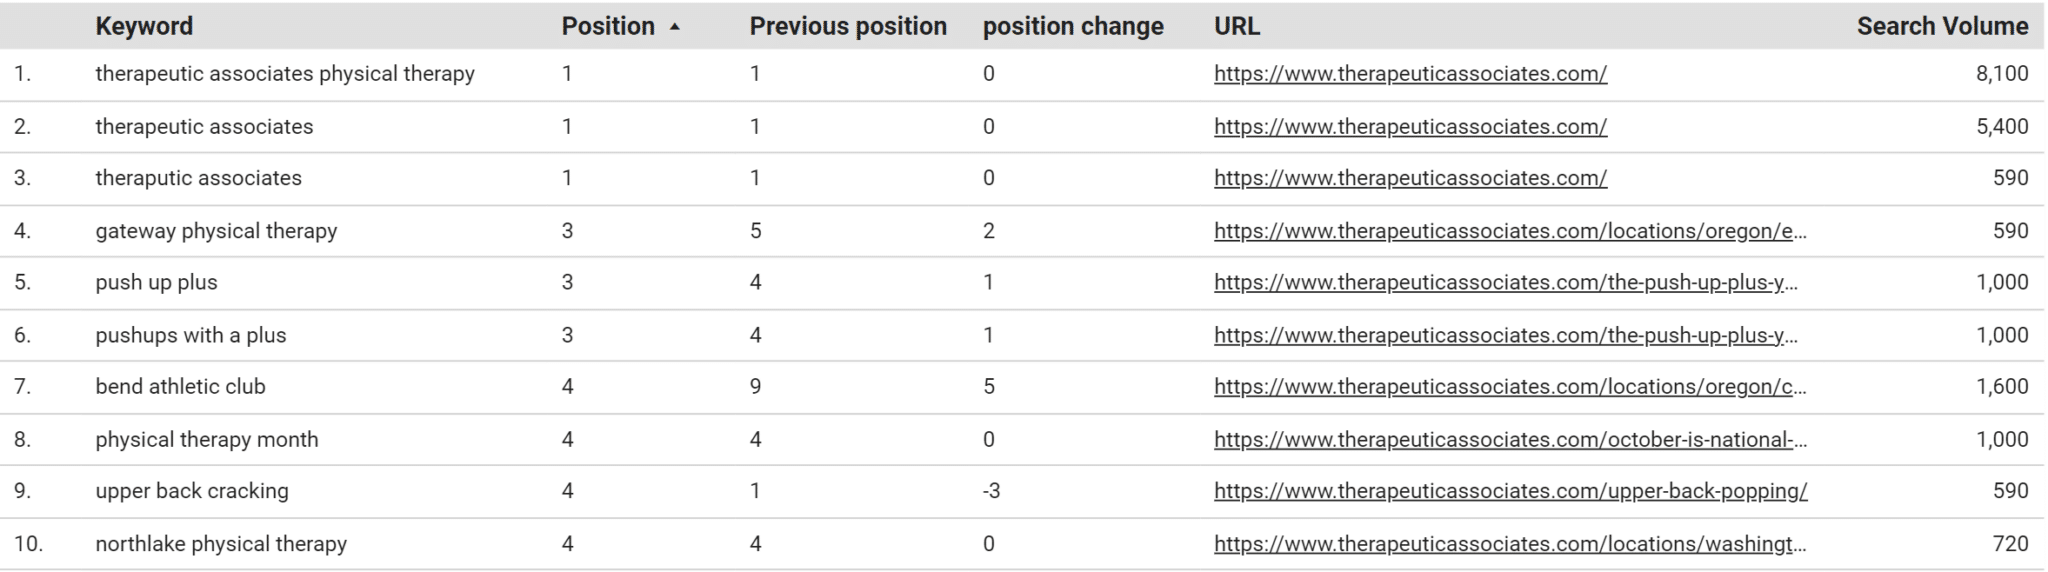Open the bend athletic club URL
2048x572 pixels.
pyautogui.click(x=1510, y=387)
